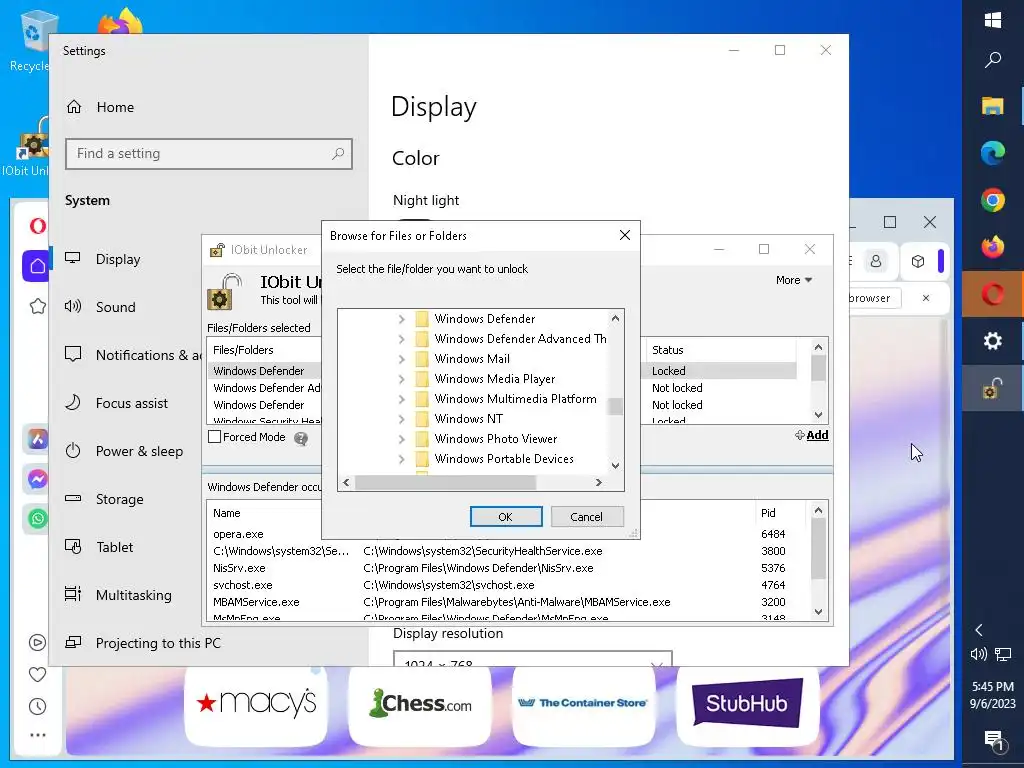The height and width of the screenshot is (768, 1024).
Task: Open volume control in system tray
Action: [978, 654]
